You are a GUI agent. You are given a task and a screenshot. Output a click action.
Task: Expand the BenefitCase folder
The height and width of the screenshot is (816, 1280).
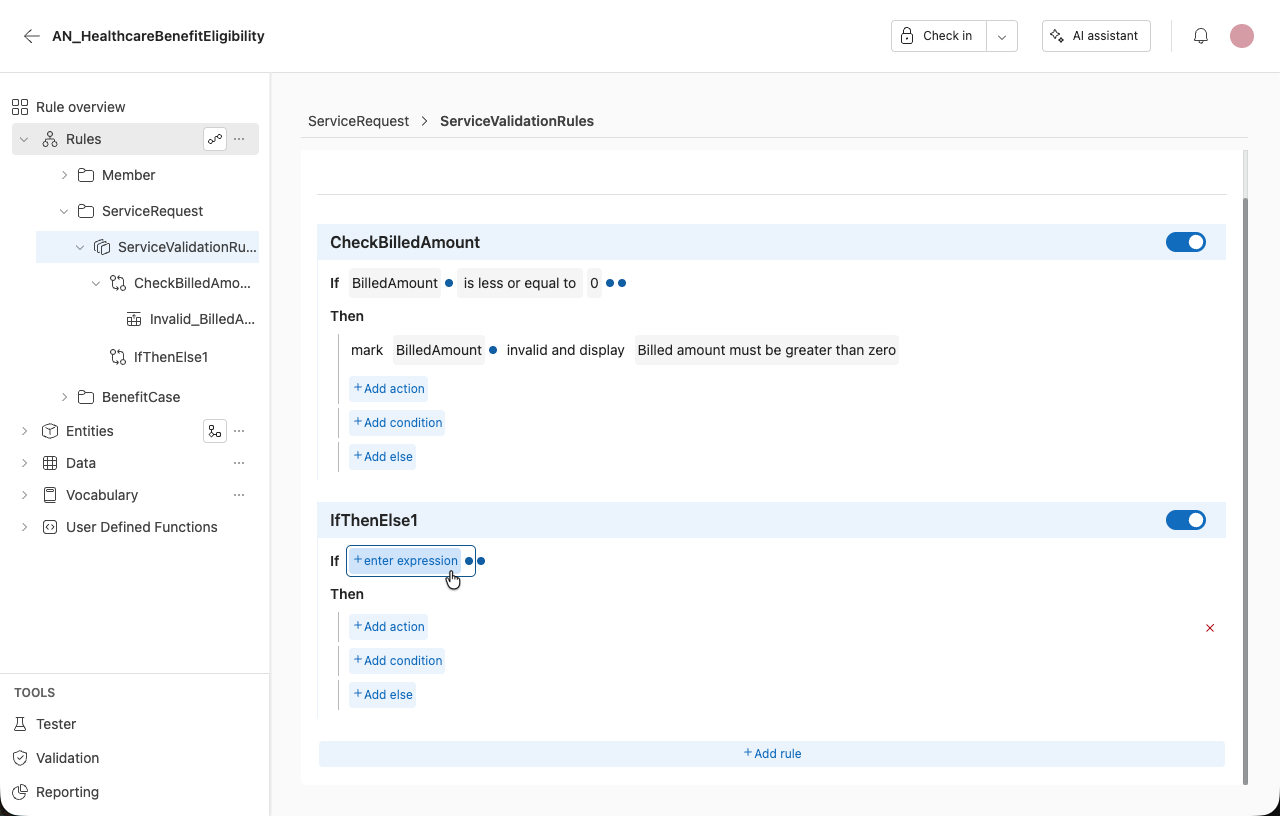tap(64, 397)
